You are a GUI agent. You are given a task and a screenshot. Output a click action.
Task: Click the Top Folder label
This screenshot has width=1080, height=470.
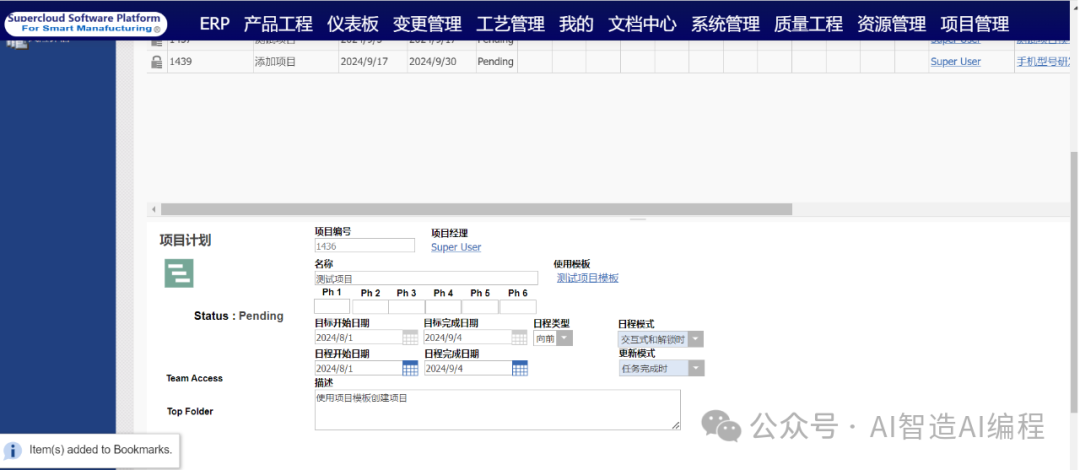190,411
